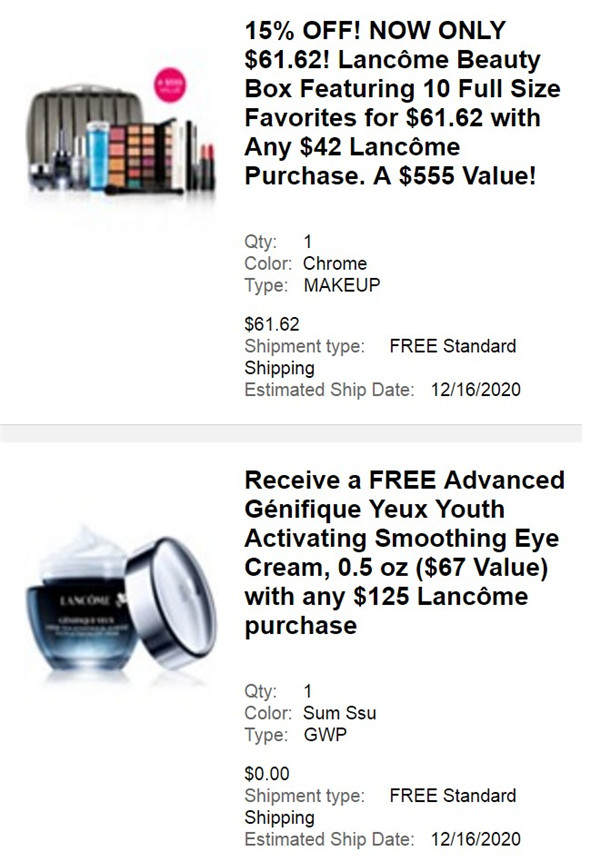
Task: Click the Beauty Box estimated ship date 12/16/2020
Action: coord(475,390)
